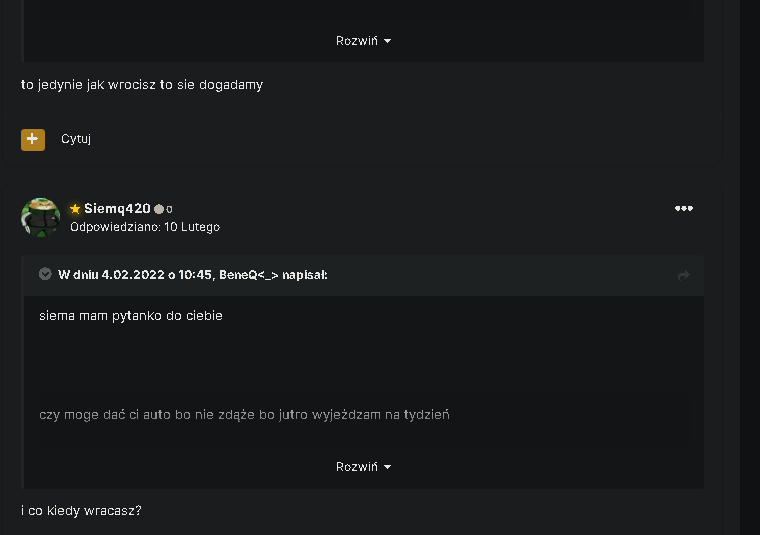Click the go-to-post arrow in quote header
The height and width of the screenshot is (535, 760).
683,276
